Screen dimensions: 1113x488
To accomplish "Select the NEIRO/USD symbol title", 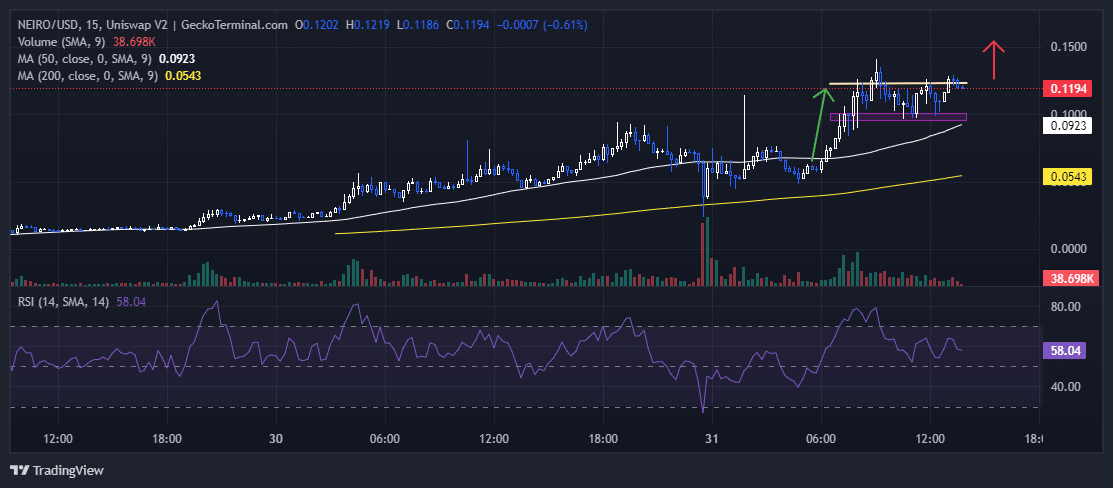I will tap(48, 25).
